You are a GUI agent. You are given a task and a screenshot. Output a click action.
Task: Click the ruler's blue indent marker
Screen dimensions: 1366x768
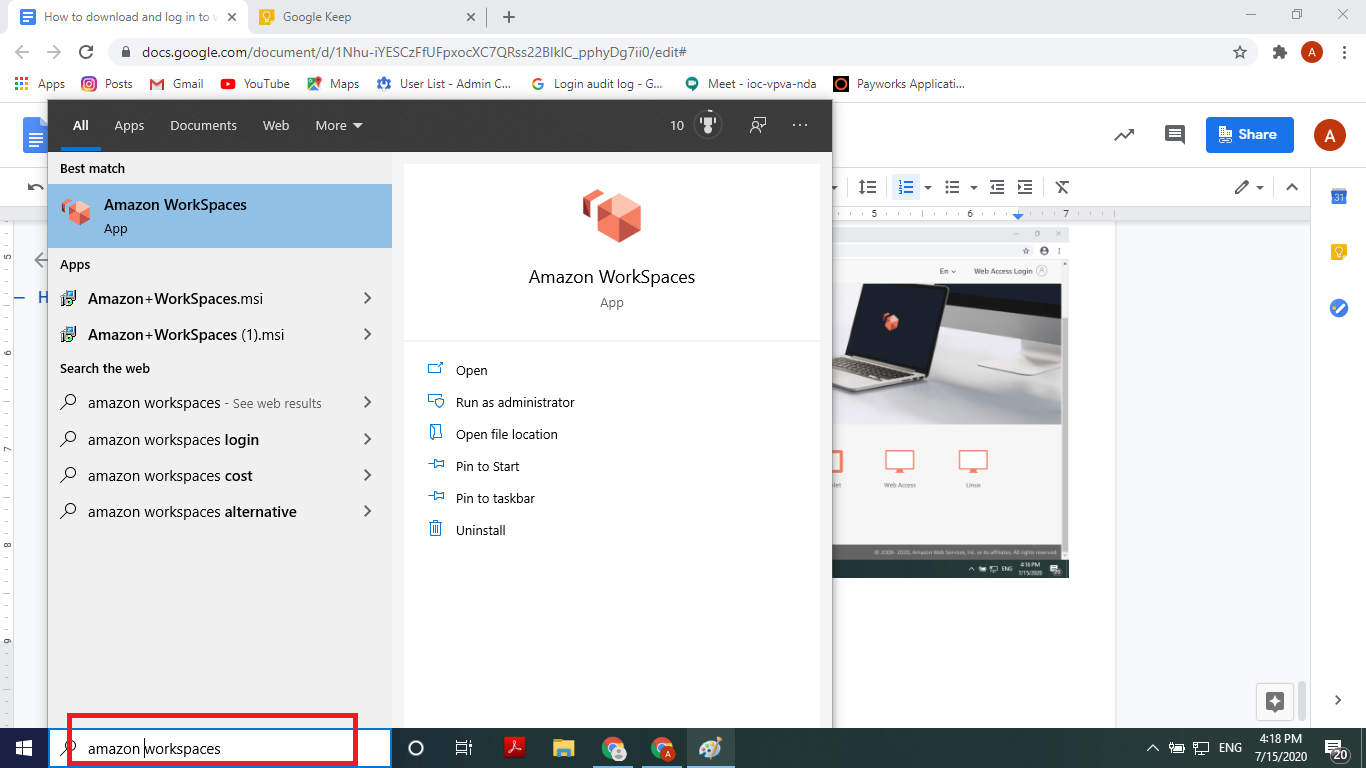[x=1018, y=215]
